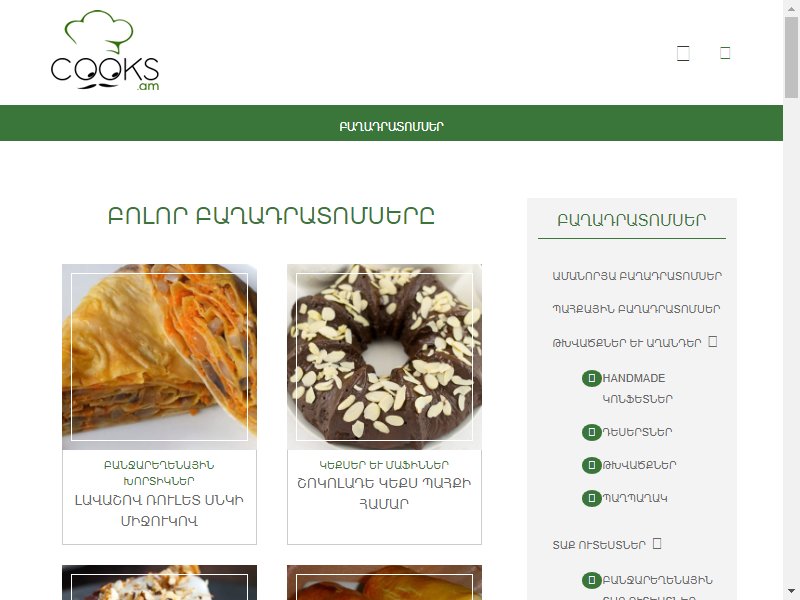This screenshot has height=600, width=800.
Task: Click green circle icon beside ԹԽՎԱԾՔՆԵՐ
Action: pos(591,465)
